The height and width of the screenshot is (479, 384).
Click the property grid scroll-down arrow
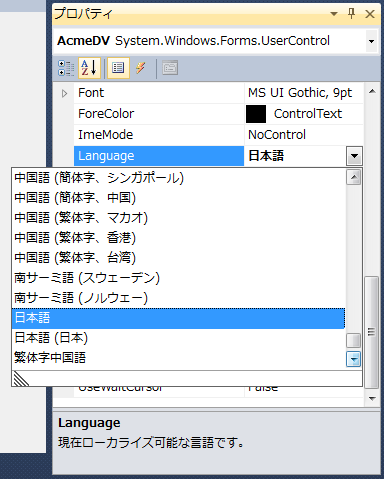pyautogui.click(x=372, y=398)
